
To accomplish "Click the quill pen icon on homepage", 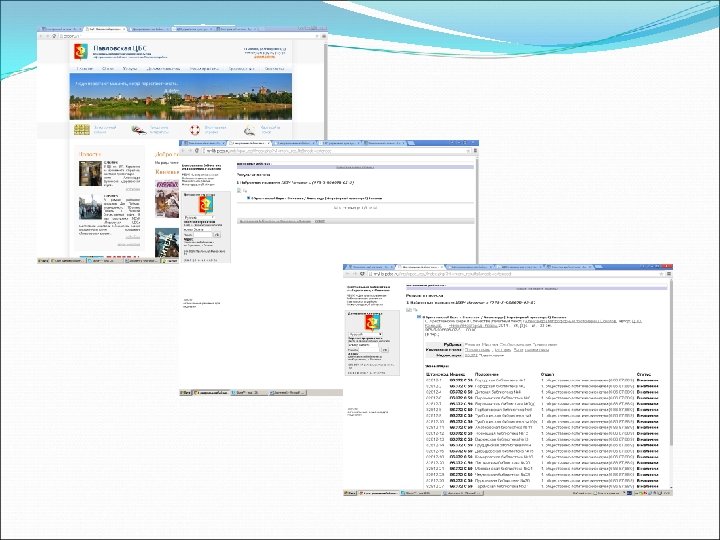I will pyautogui.click(x=139, y=130).
